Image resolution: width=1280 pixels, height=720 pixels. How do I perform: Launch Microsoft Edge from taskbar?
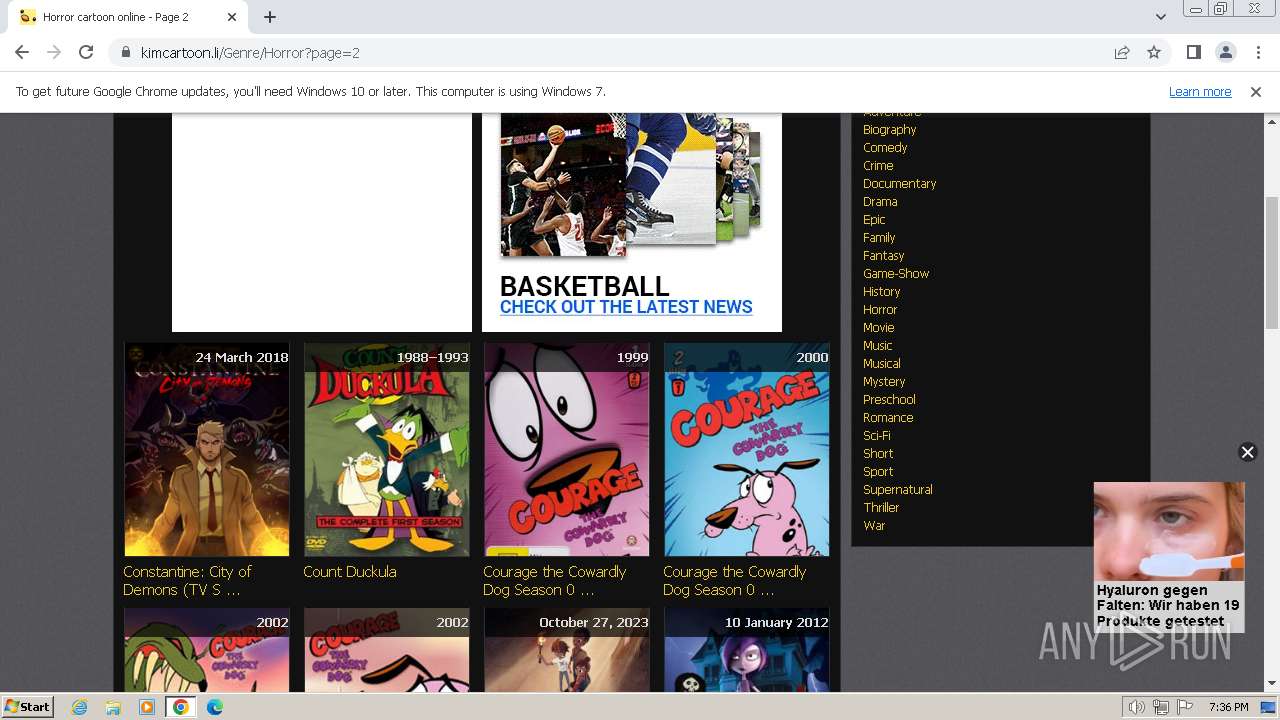[x=214, y=707]
